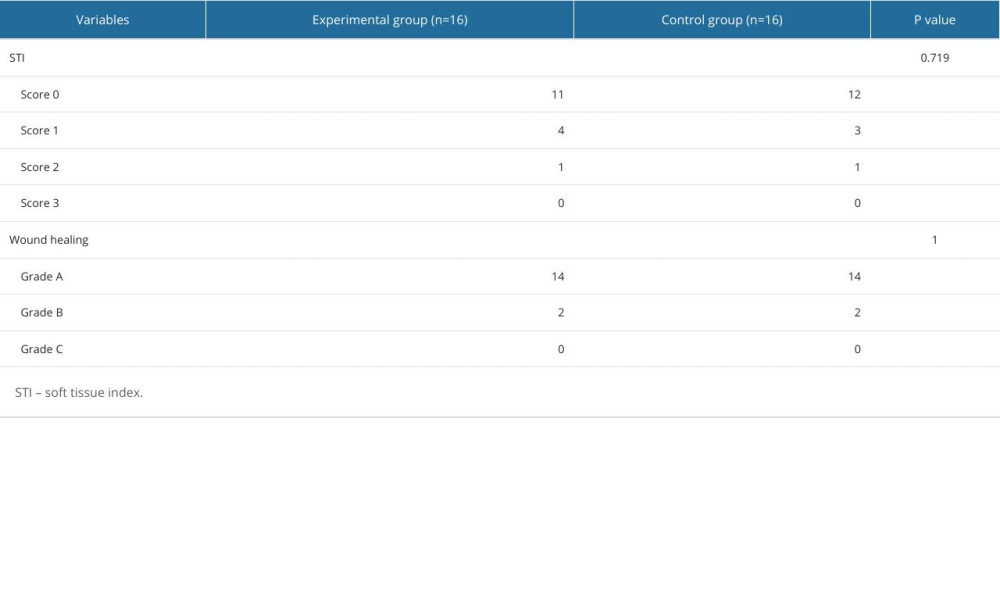This screenshot has width=1000, height=600.
Task: Click the footnote 'STI – soft tissue index.'
Action: 78,393
